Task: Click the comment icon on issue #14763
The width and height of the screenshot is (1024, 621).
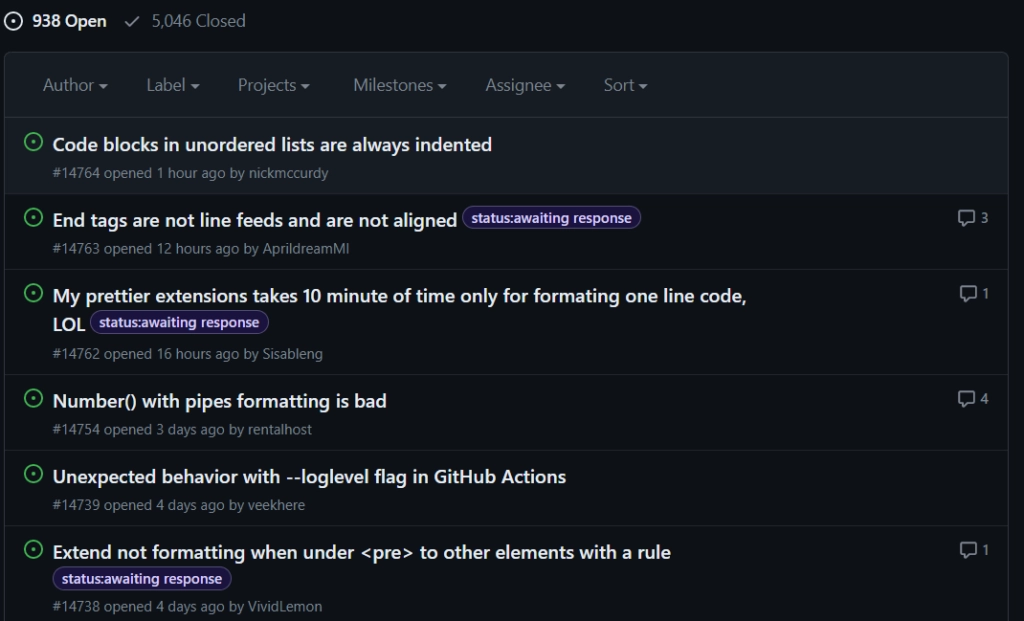Action: point(966,218)
